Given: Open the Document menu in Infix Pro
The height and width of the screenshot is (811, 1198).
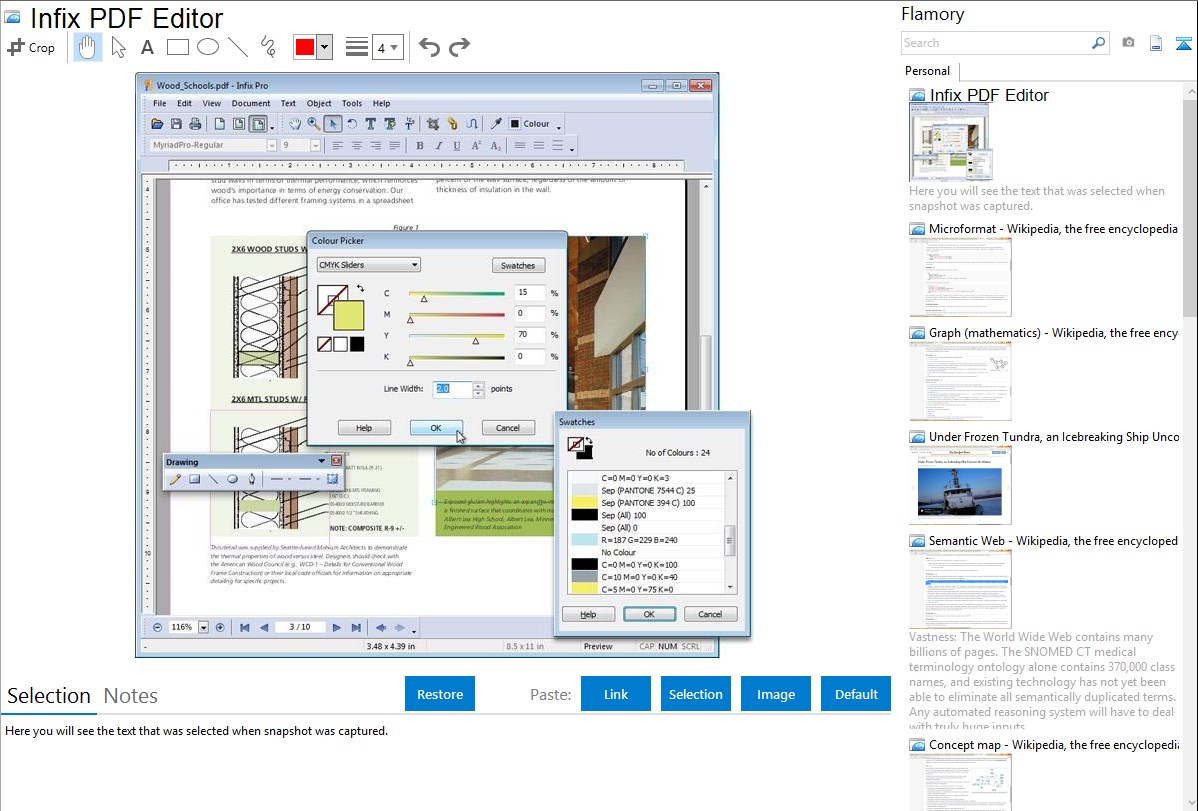Looking at the screenshot, I should pyautogui.click(x=251, y=103).
